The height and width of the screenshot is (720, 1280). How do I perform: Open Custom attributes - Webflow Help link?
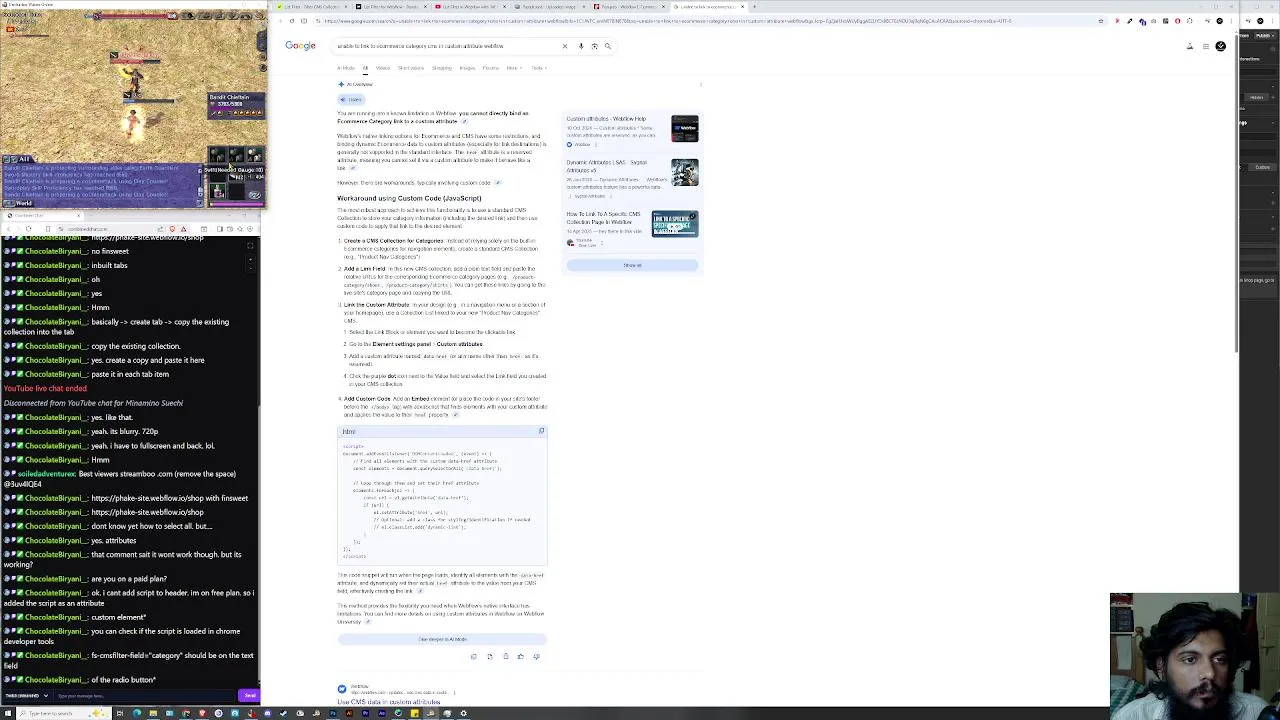606,119
